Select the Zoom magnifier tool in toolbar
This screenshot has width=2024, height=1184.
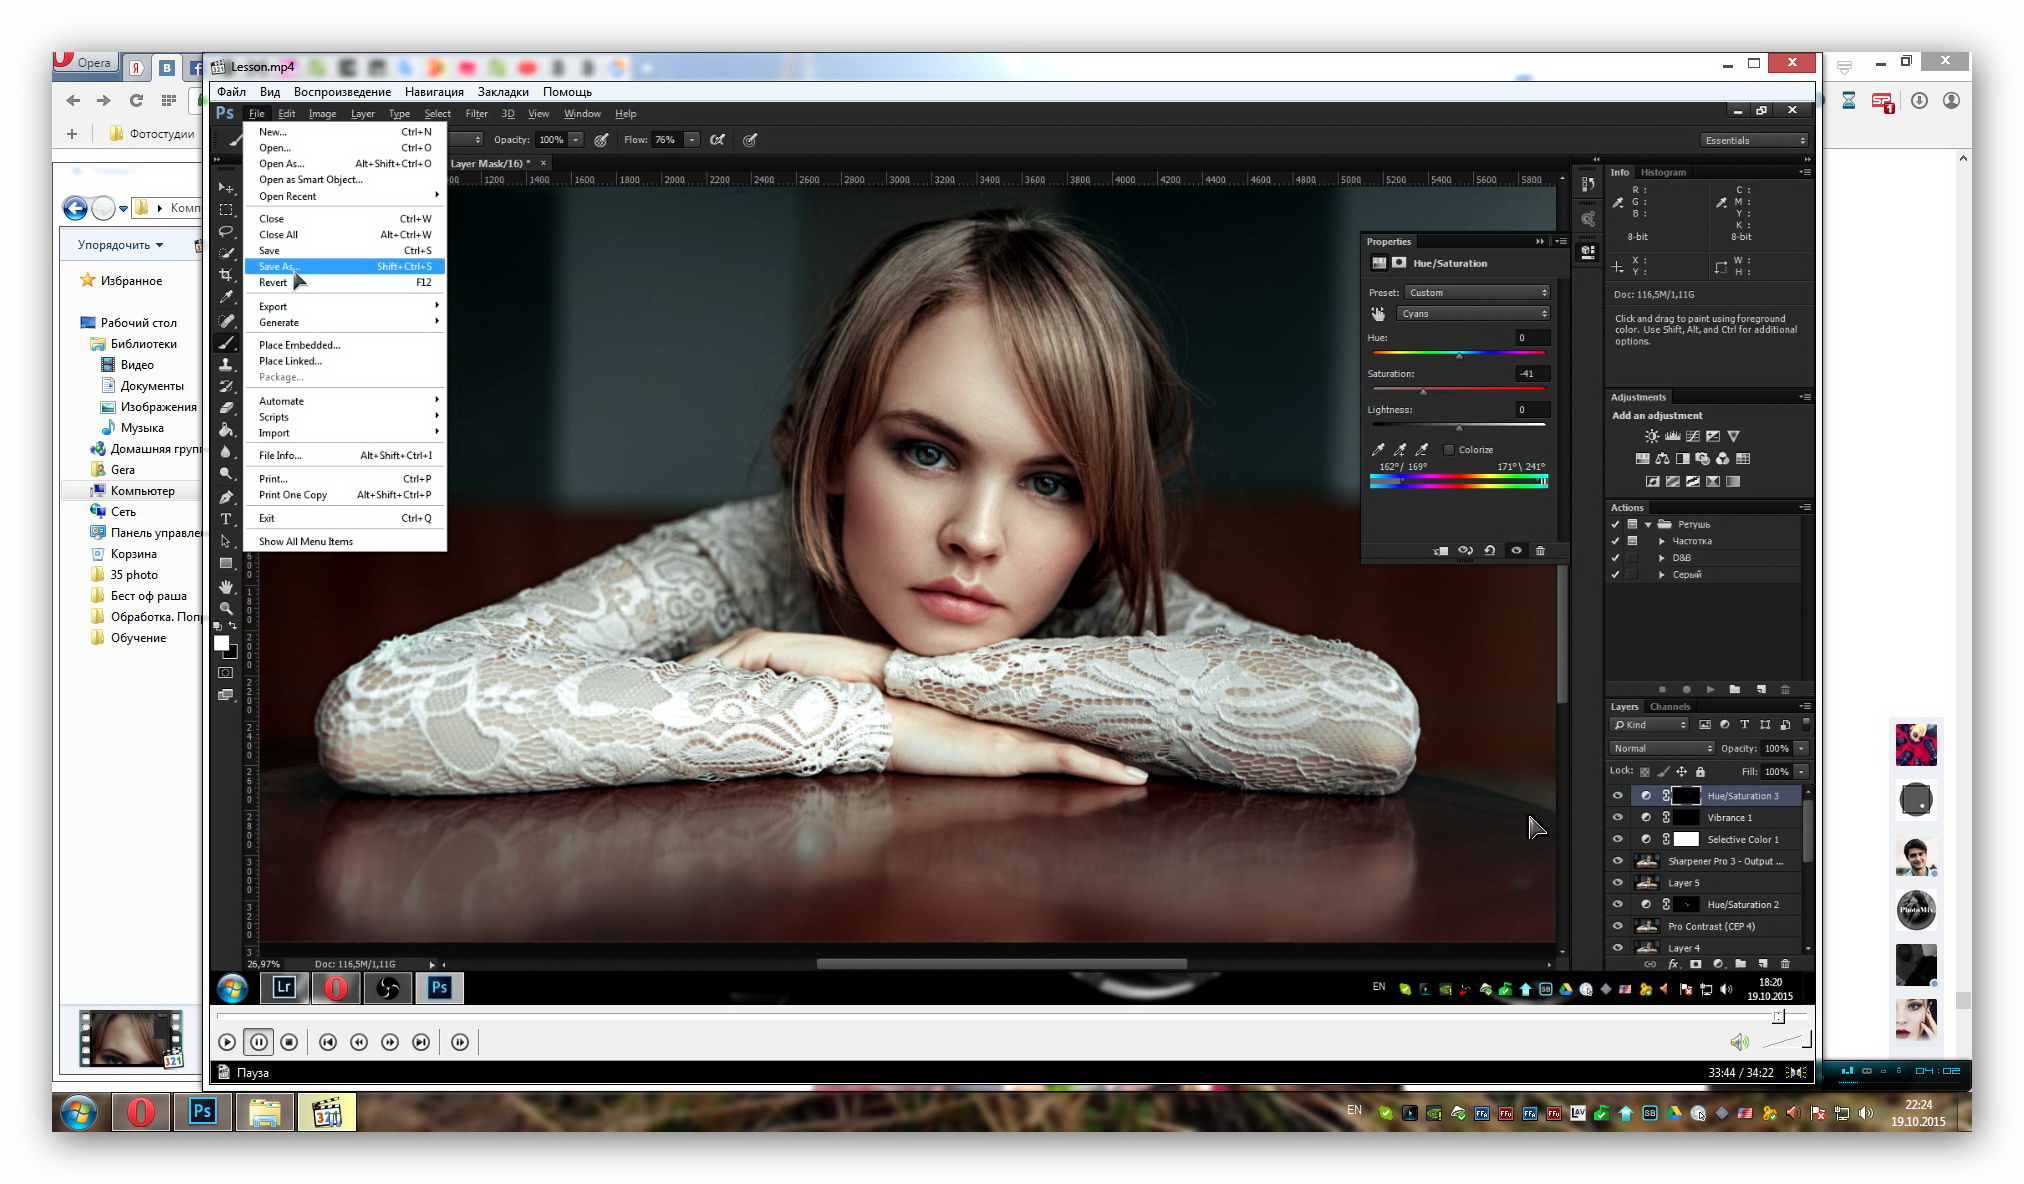click(x=226, y=608)
